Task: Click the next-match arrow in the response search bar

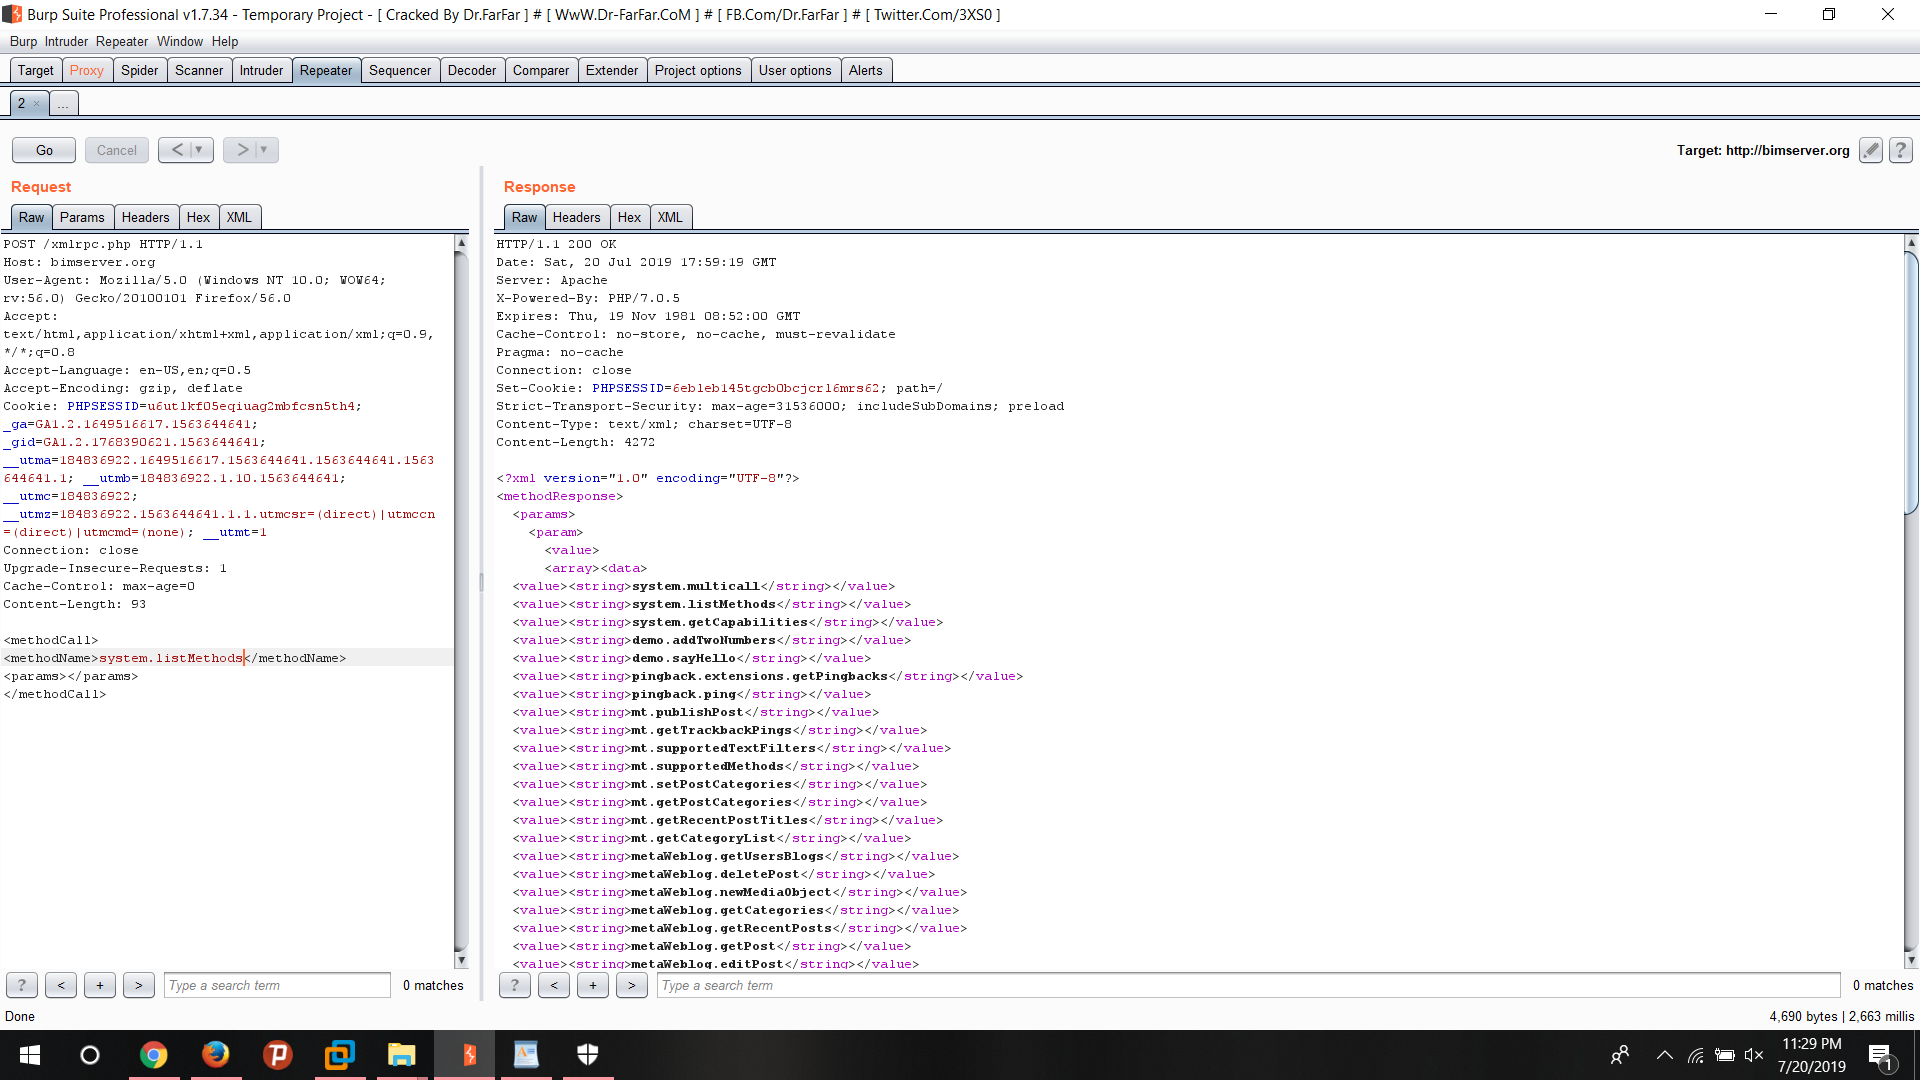Action: coord(631,985)
